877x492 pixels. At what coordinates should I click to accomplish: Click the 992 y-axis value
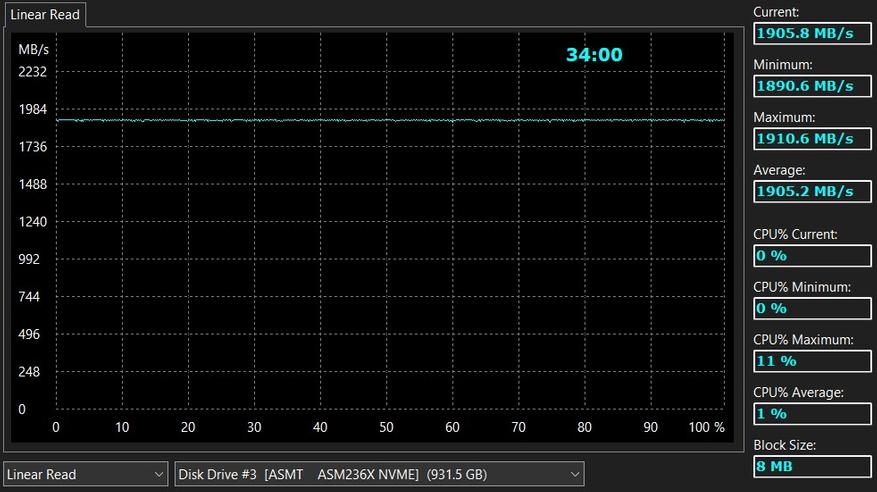click(x=29, y=259)
